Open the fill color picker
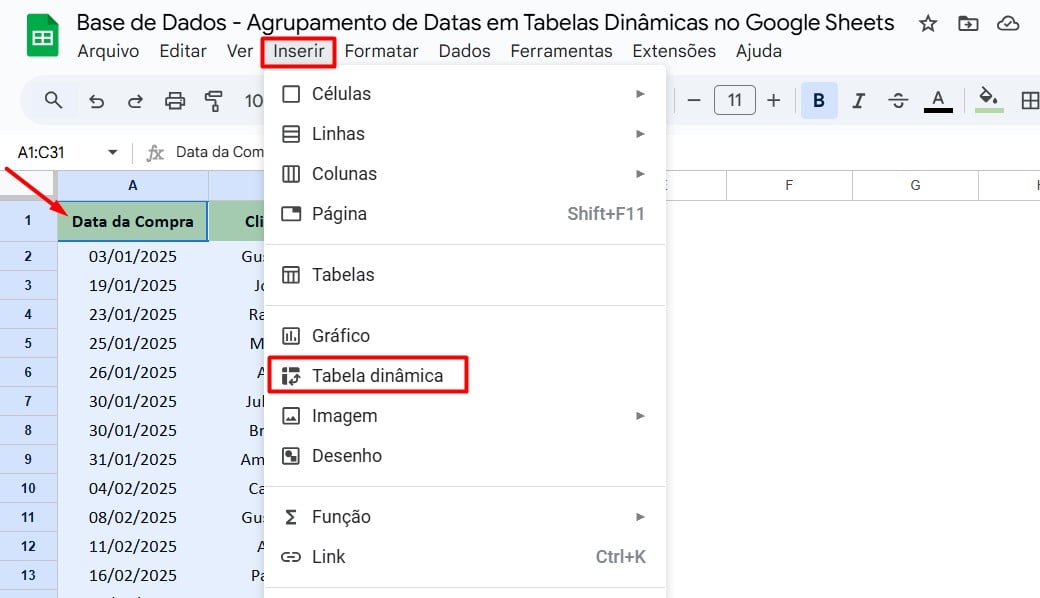The height and width of the screenshot is (598, 1040). coord(988,101)
